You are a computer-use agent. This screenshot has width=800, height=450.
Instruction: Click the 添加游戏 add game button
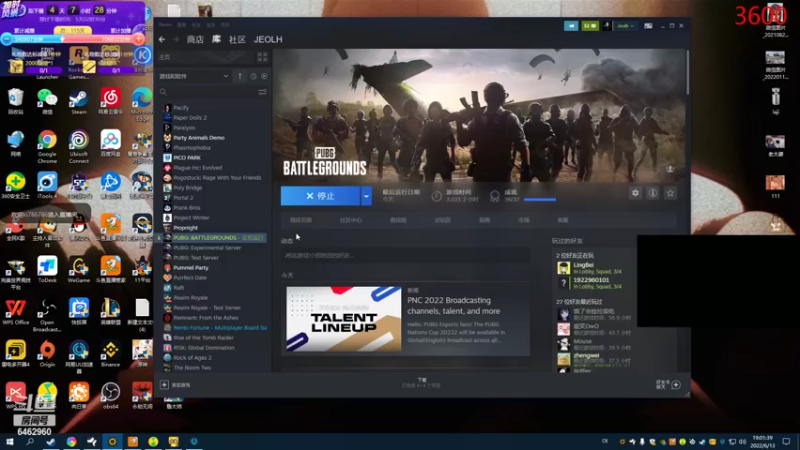point(176,385)
